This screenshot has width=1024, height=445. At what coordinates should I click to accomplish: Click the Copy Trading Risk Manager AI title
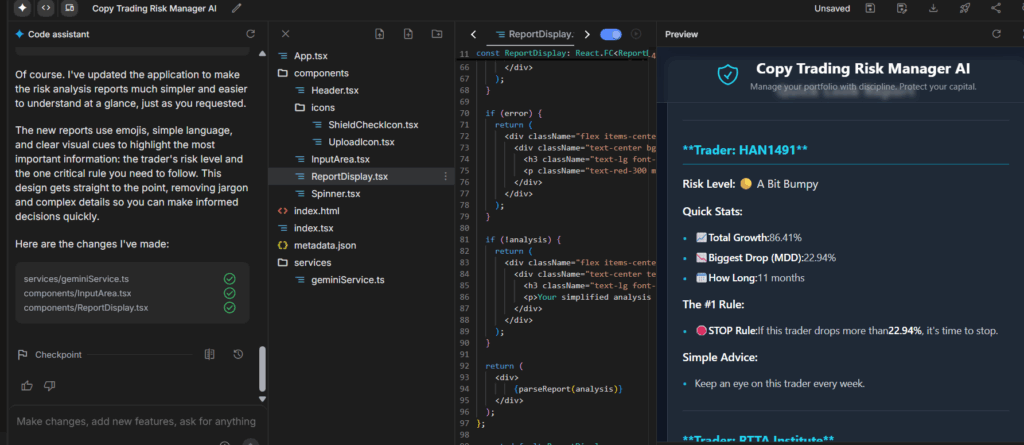click(863, 69)
